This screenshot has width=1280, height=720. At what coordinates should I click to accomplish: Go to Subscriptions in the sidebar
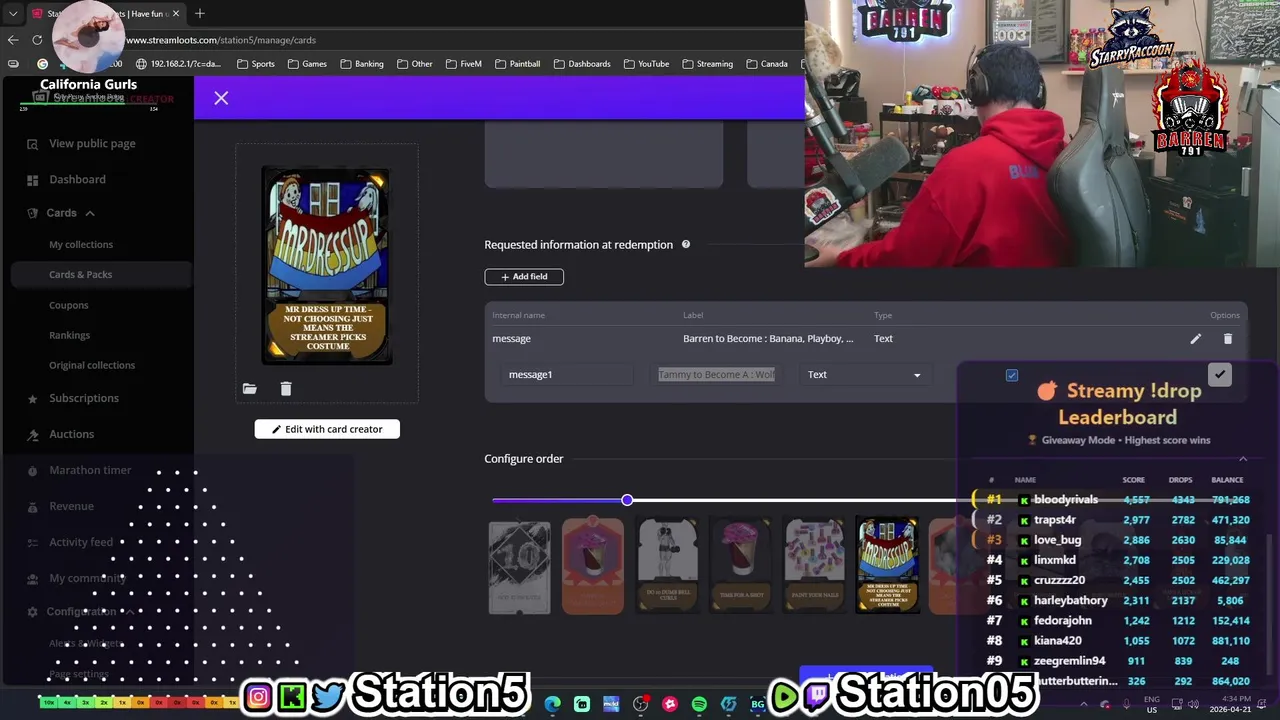tap(84, 398)
